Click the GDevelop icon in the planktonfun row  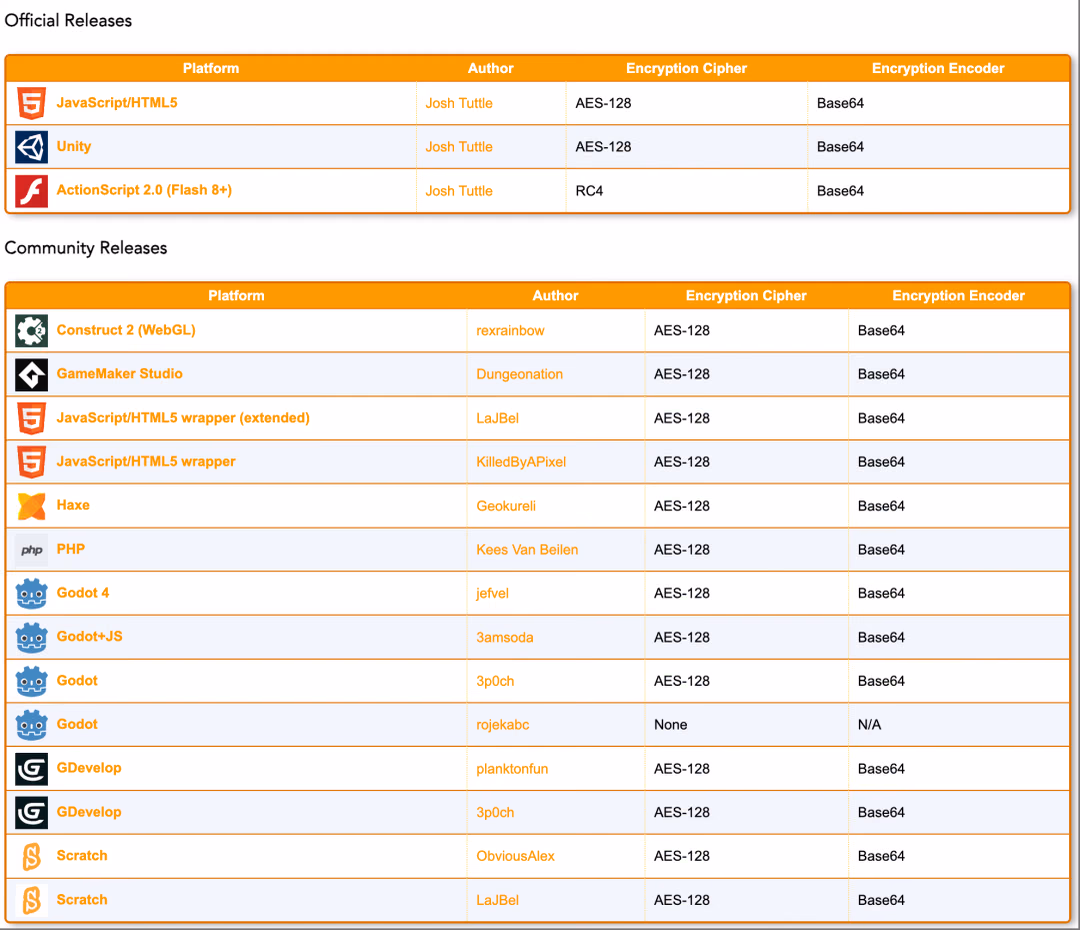point(32,769)
